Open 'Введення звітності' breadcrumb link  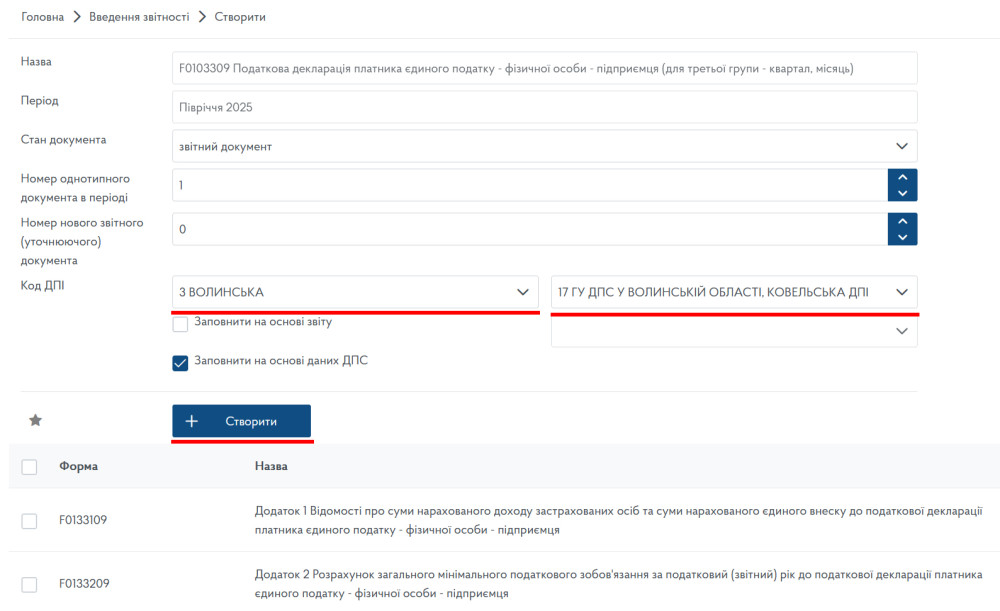click(138, 17)
